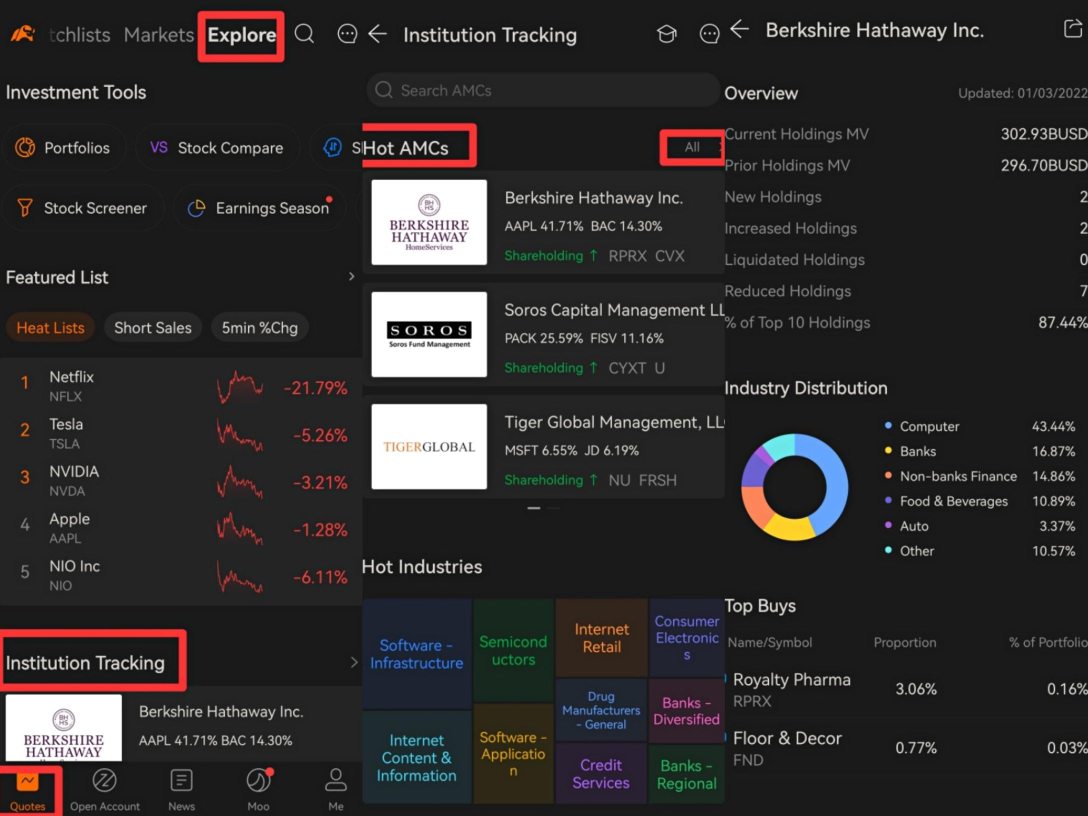Screen dimensions: 1088x816
Task: Open Tesla in the Heat Lists
Action: (181, 434)
